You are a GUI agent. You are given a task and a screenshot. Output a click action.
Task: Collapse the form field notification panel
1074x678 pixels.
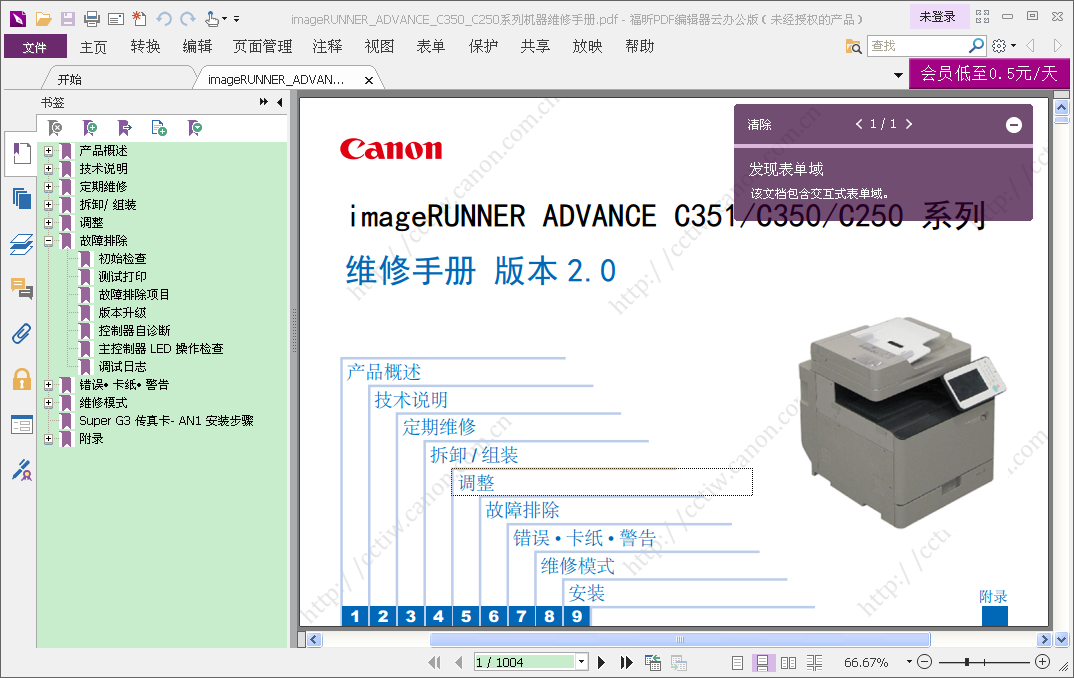pos(1014,125)
